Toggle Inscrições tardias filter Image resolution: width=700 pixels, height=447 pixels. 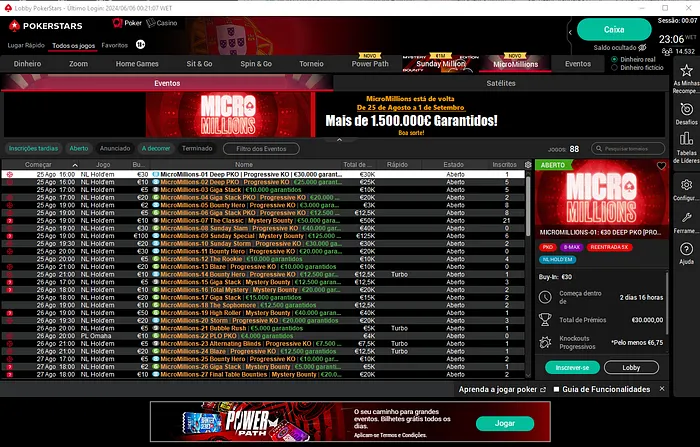point(33,148)
